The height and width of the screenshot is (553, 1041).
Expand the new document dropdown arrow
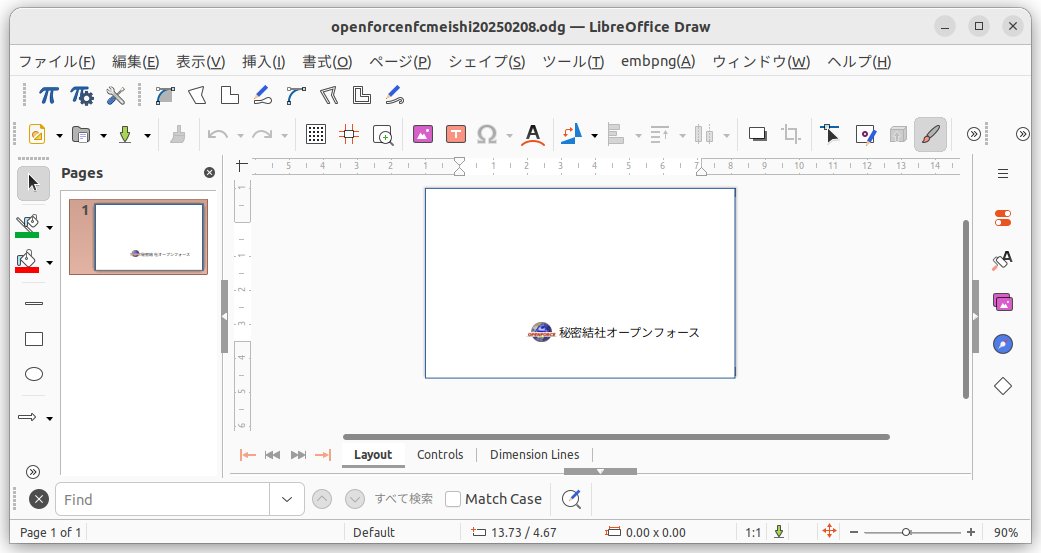tap(59, 135)
